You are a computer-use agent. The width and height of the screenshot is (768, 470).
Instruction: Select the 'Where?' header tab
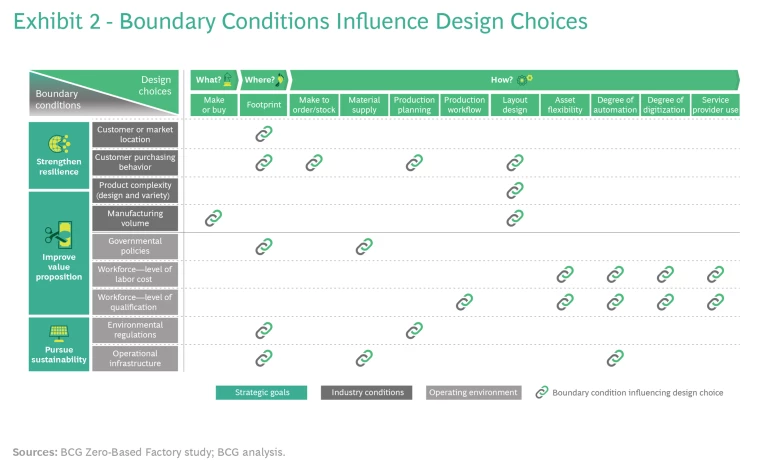click(264, 79)
